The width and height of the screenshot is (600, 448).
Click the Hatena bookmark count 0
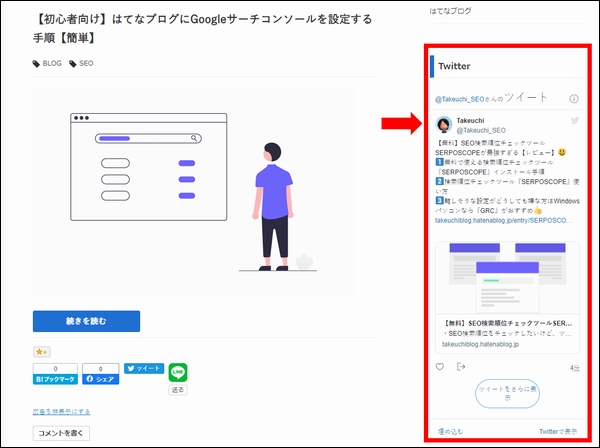tap(55, 369)
